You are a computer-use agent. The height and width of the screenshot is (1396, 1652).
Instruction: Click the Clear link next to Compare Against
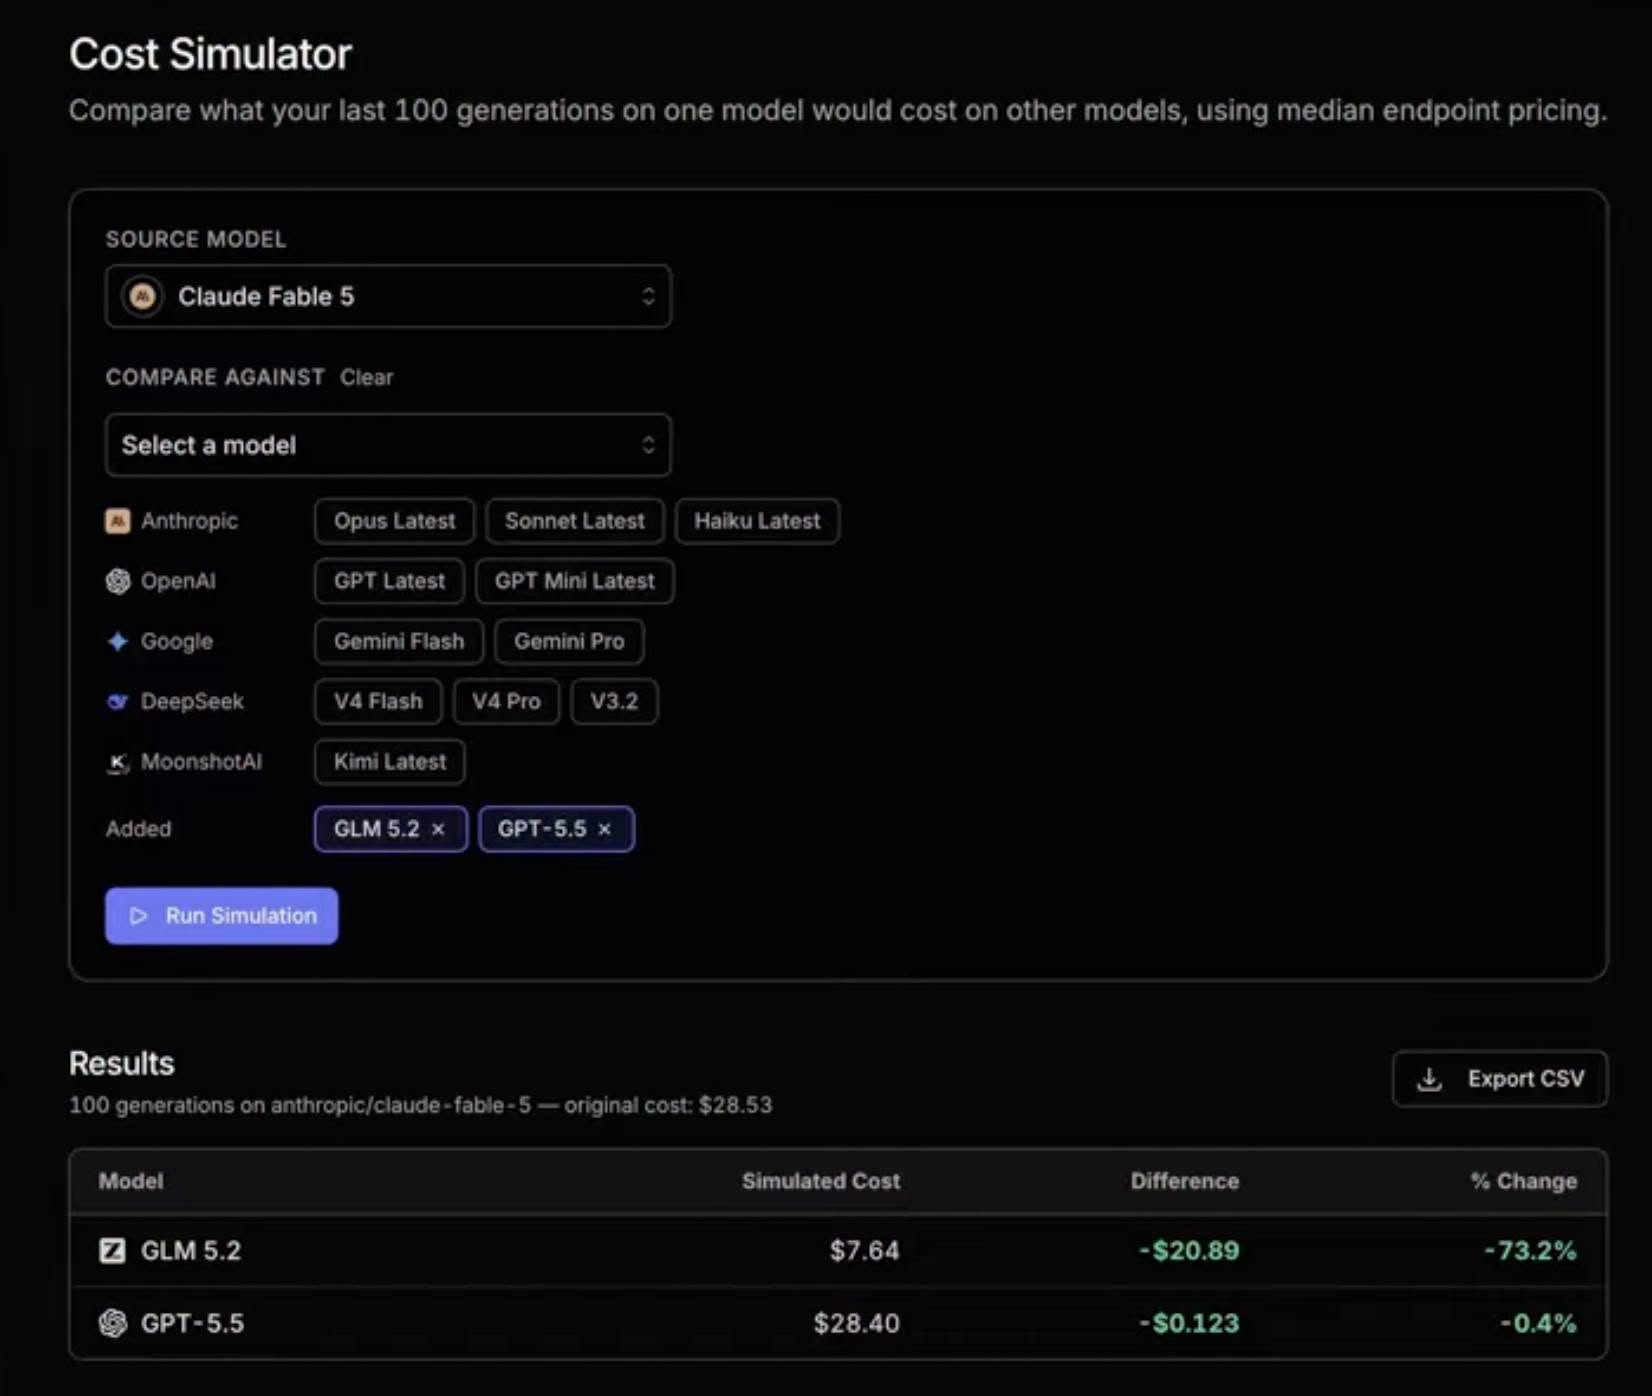pyautogui.click(x=366, y=377)
